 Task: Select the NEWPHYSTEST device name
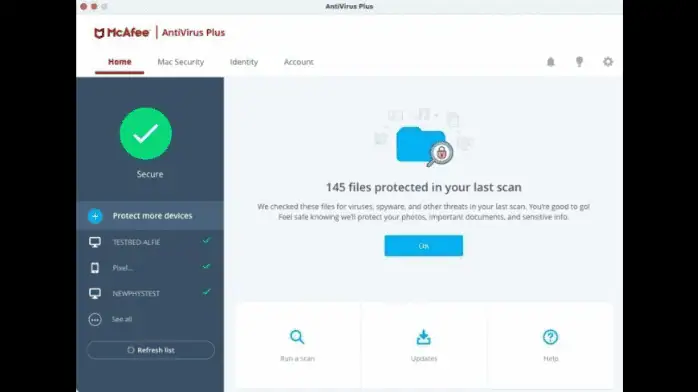pos(136,294)
